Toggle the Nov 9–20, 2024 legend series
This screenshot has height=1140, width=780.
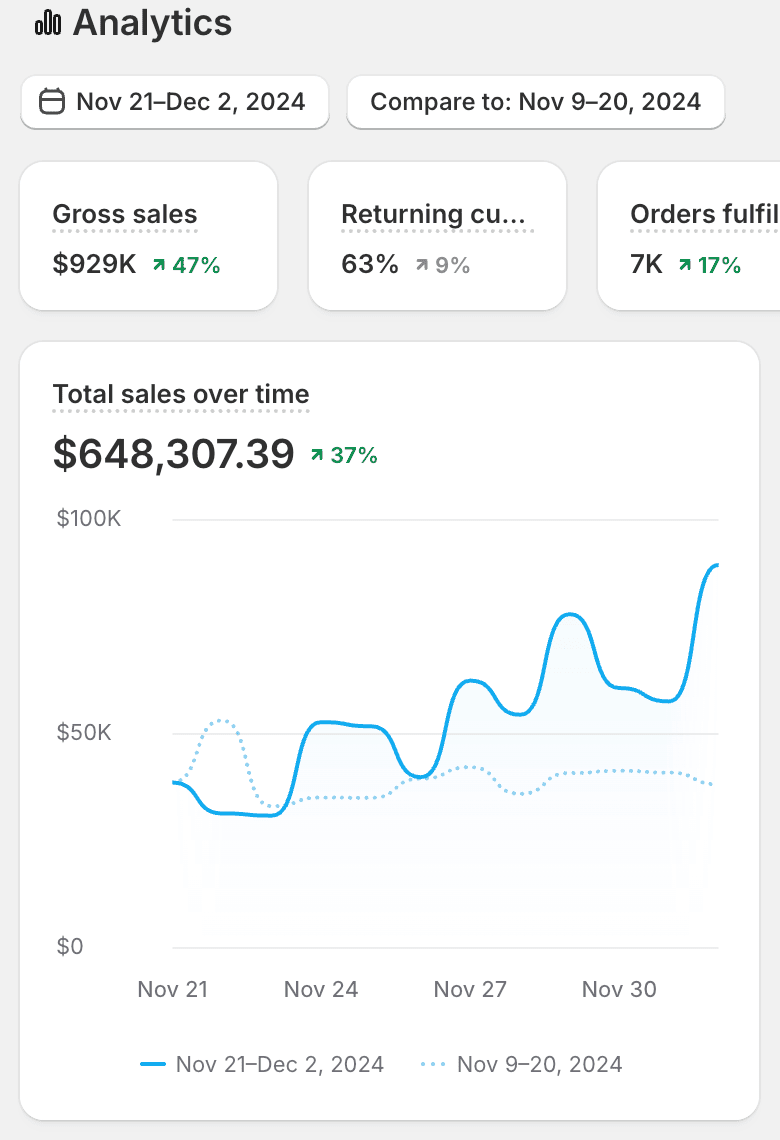coord(539,1065)
